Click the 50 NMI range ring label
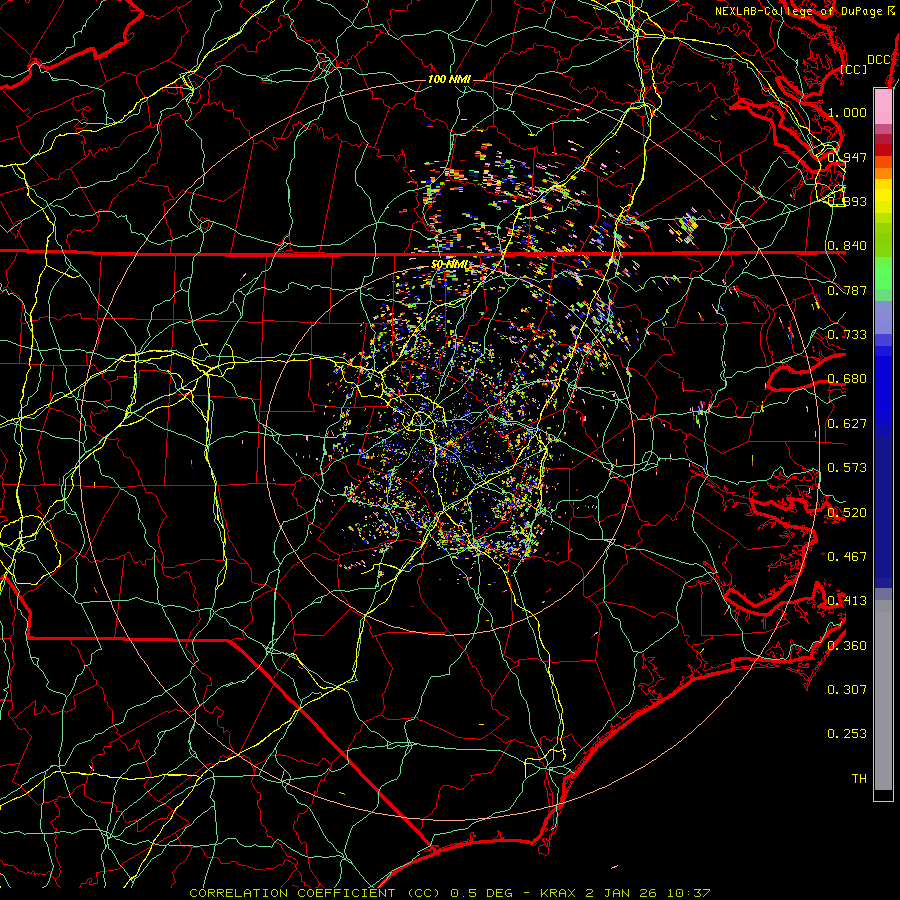 coord(451,265)
